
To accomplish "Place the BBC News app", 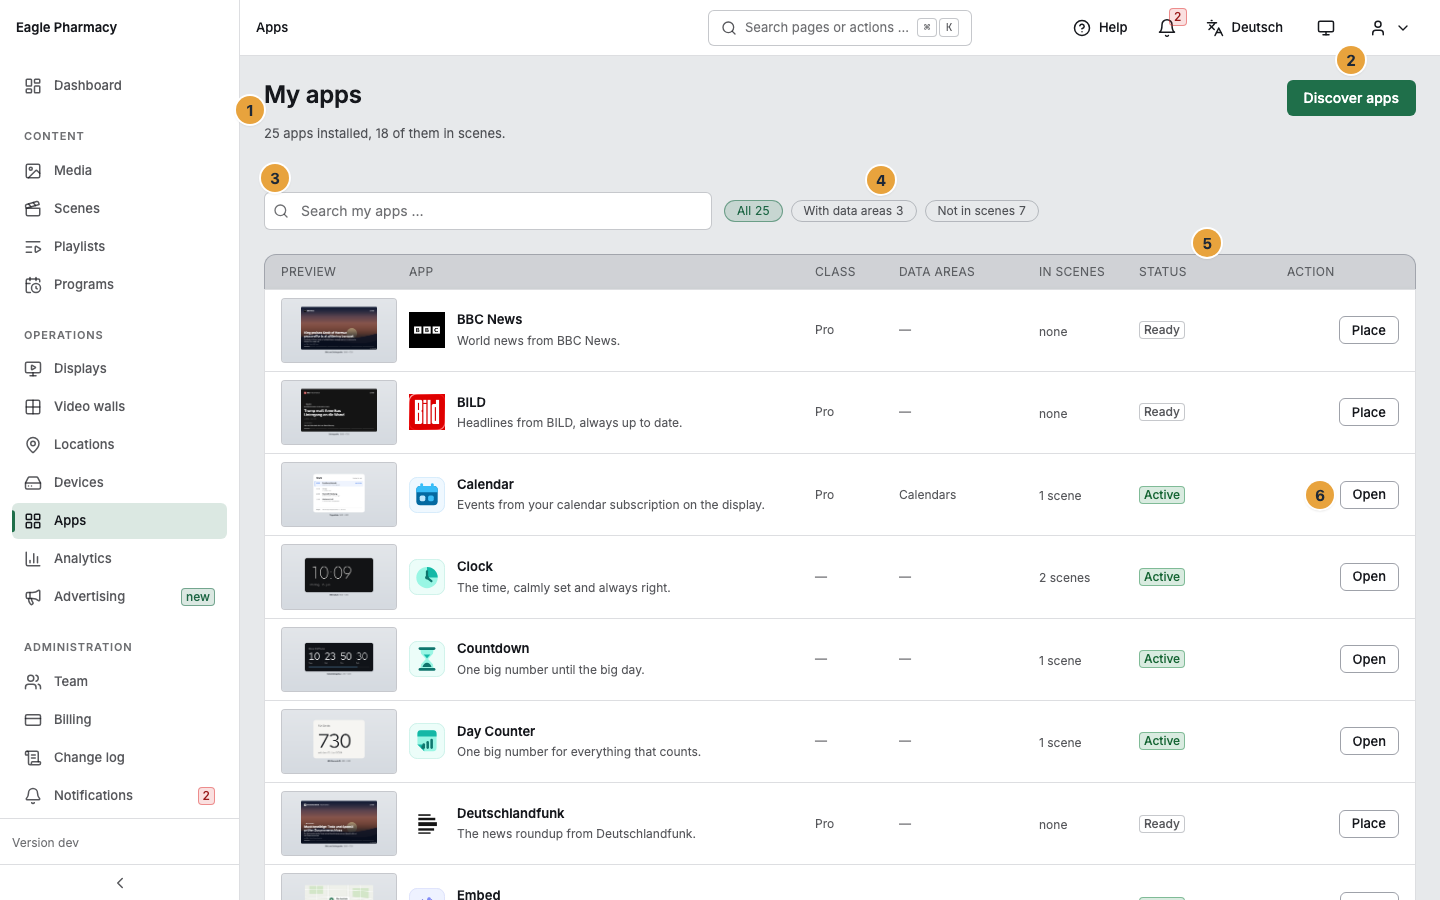I will [x=1368, y=330].
